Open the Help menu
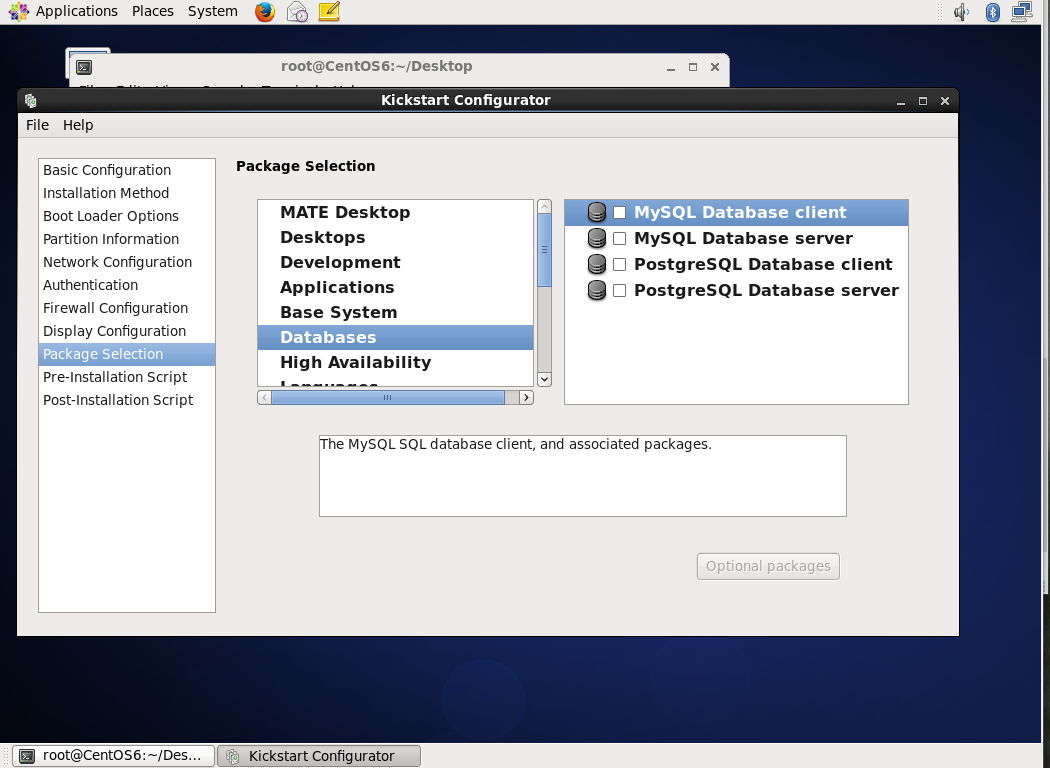Screen dimensions: 1050x768 pyautogui.click(x=78, y=125)
